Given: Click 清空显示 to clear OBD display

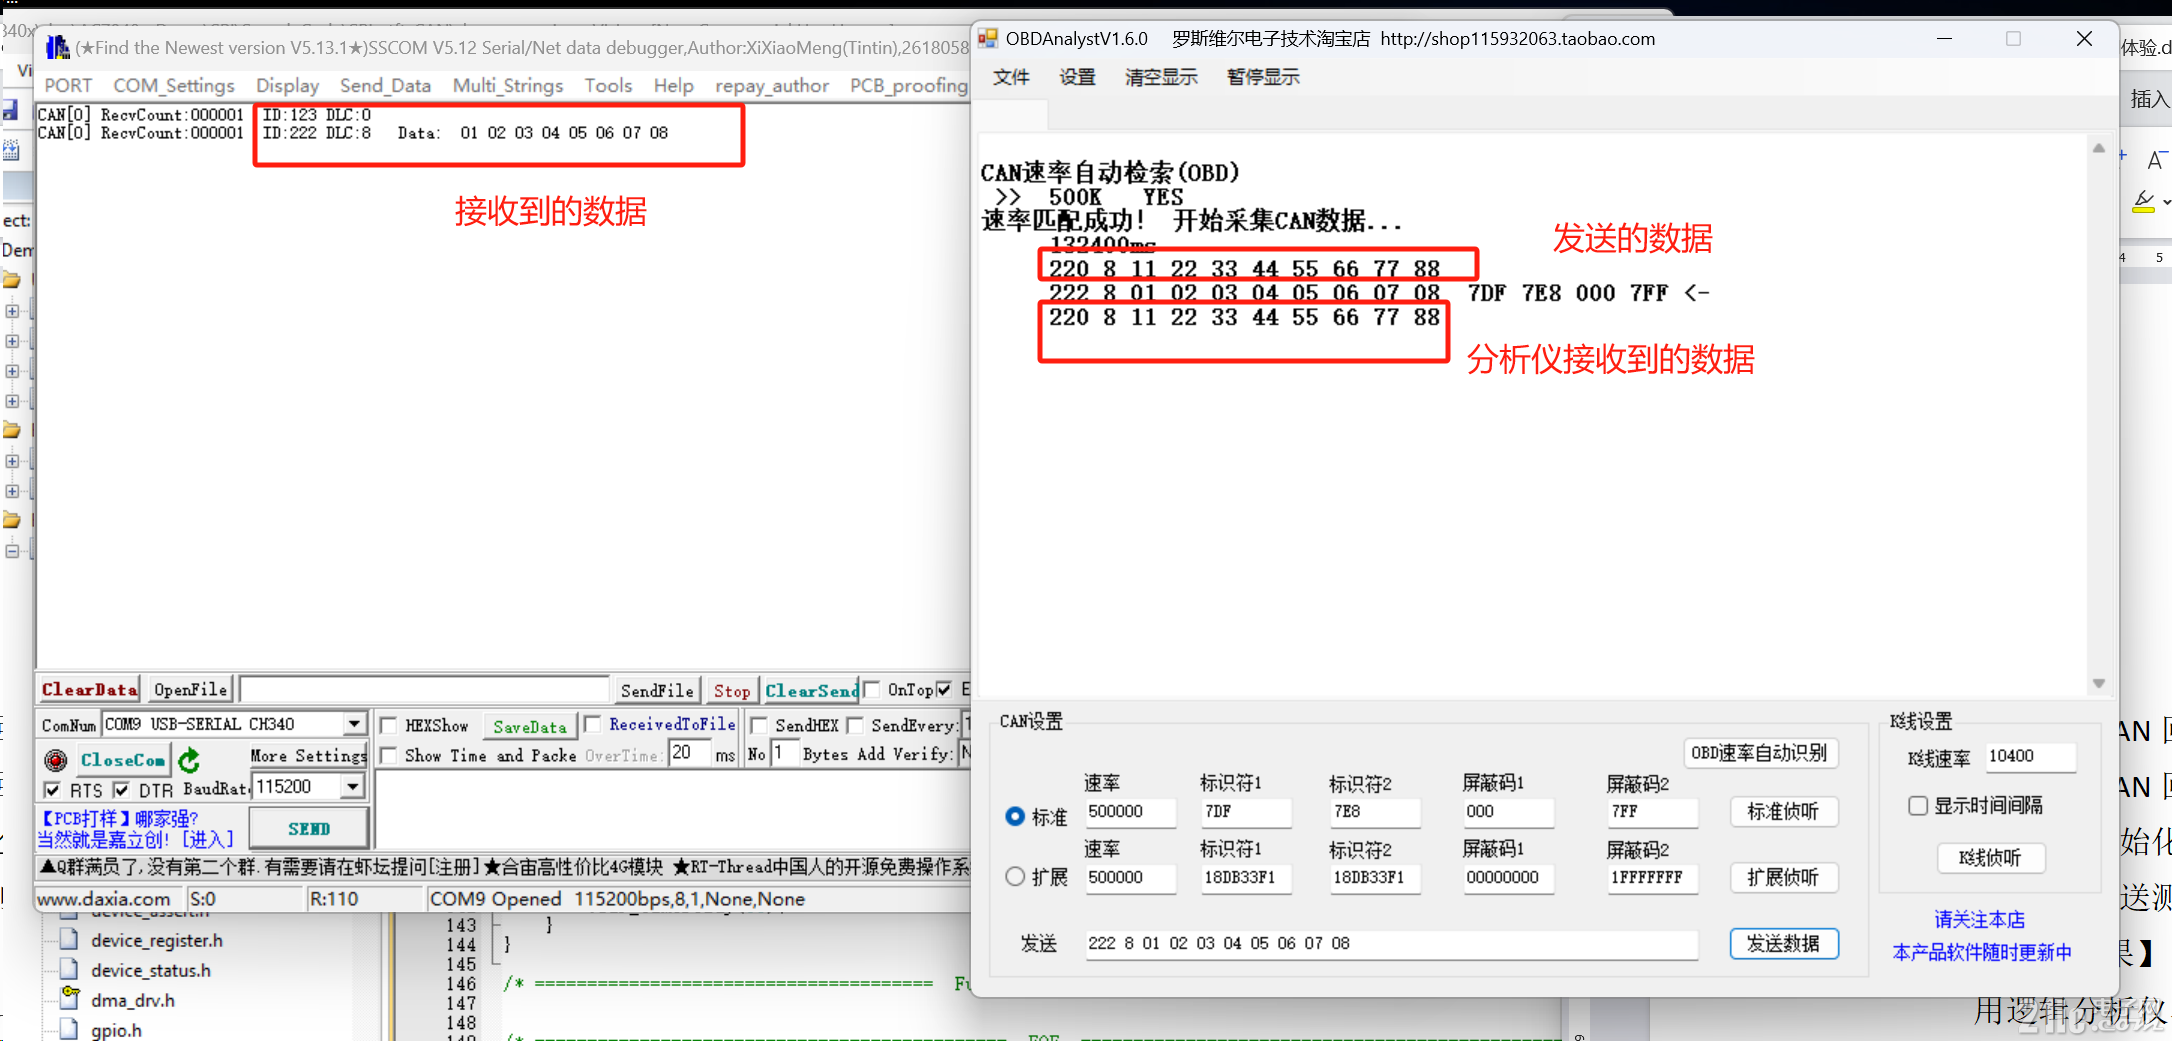Looking at the screenshot, I should pos(1161,77).
